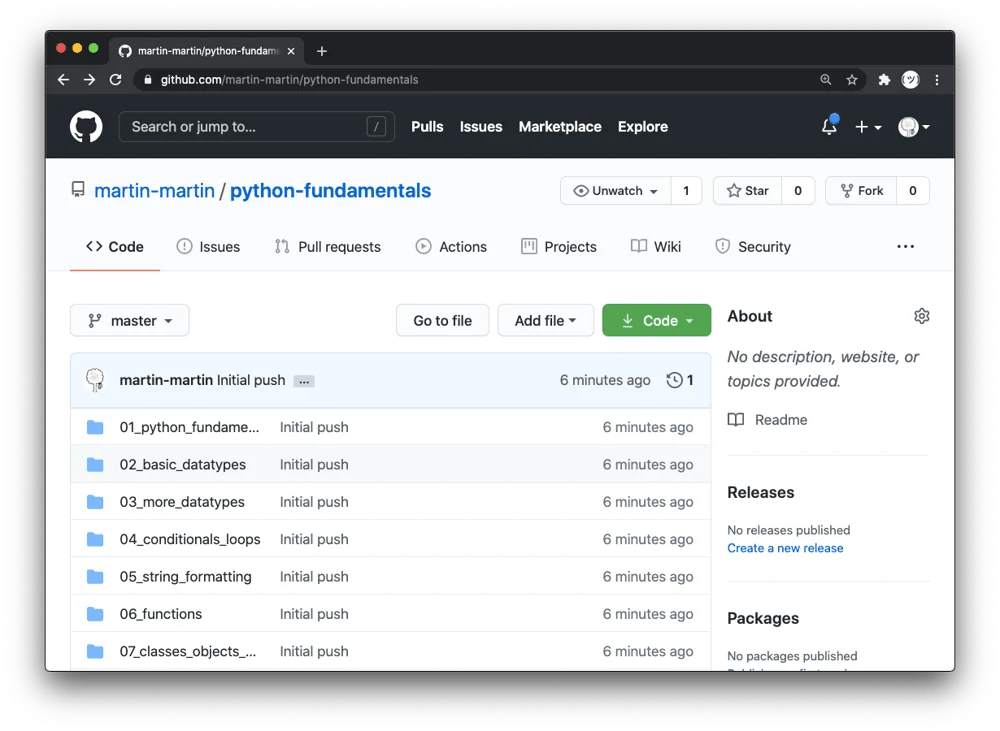Switch to the Pull requests tab

coord(328,247)
